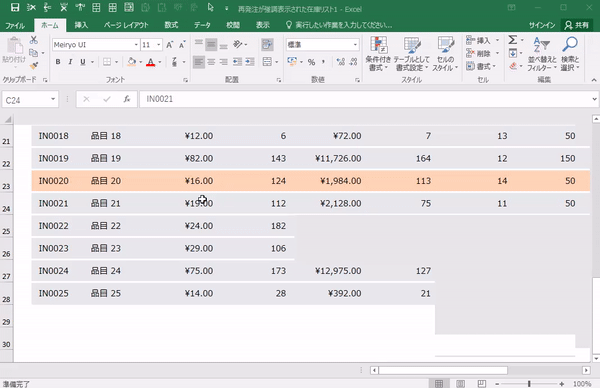Open セルのスタイル cell styles
The image size is (600, 388).
445,54
